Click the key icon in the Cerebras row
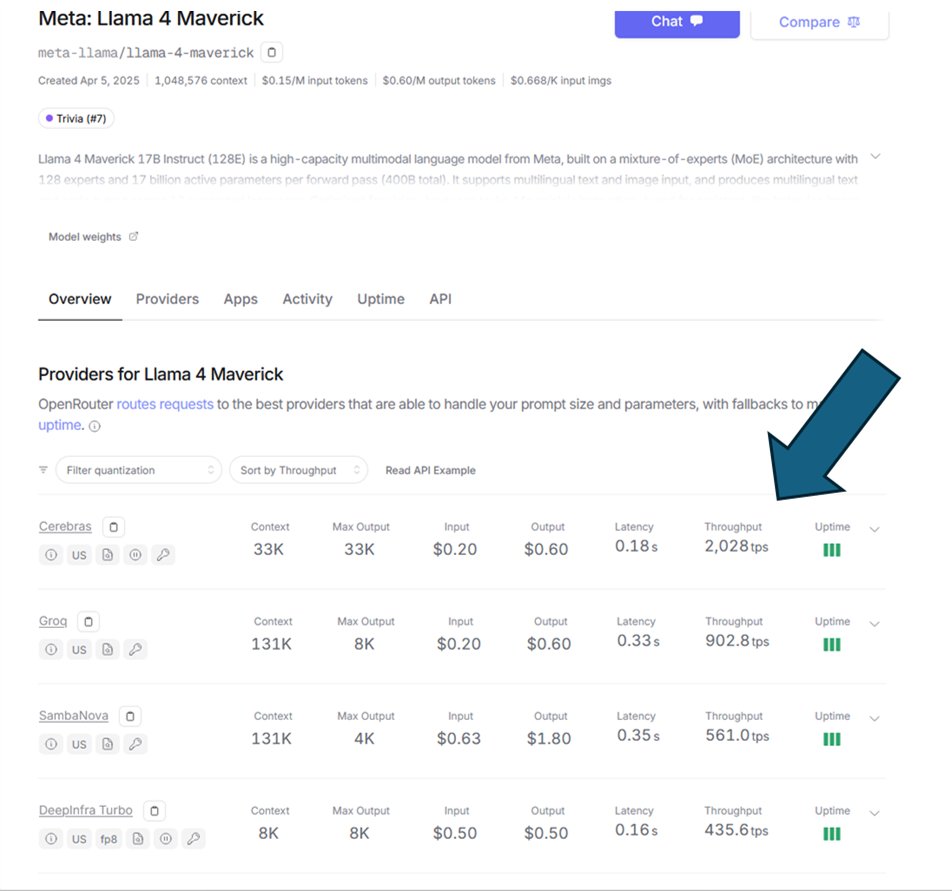952x891 pixels. point(163,555)
